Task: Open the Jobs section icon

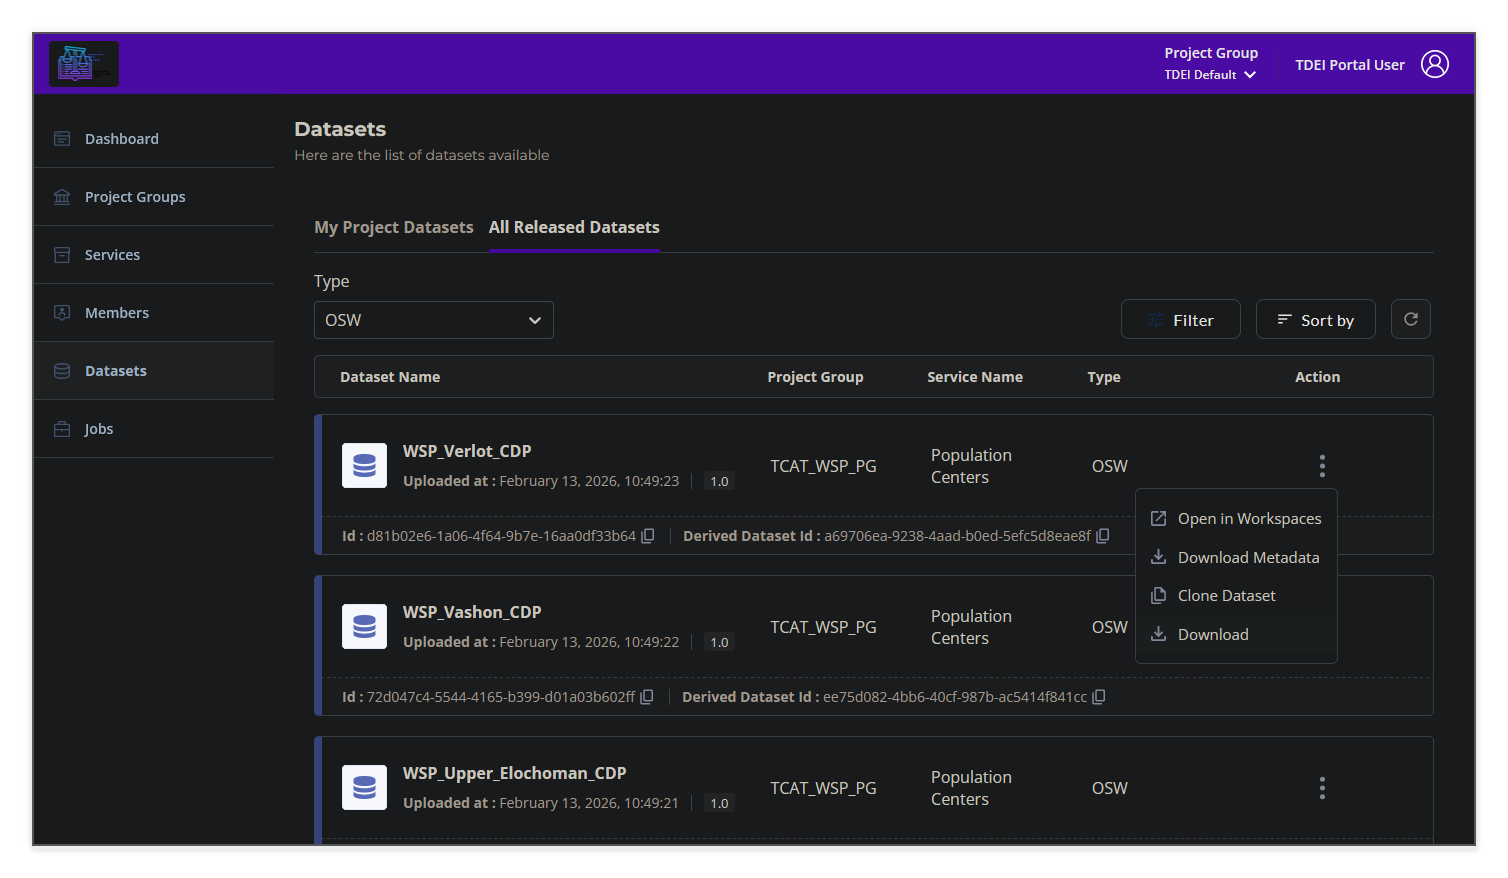Action: tap(62, 428)
